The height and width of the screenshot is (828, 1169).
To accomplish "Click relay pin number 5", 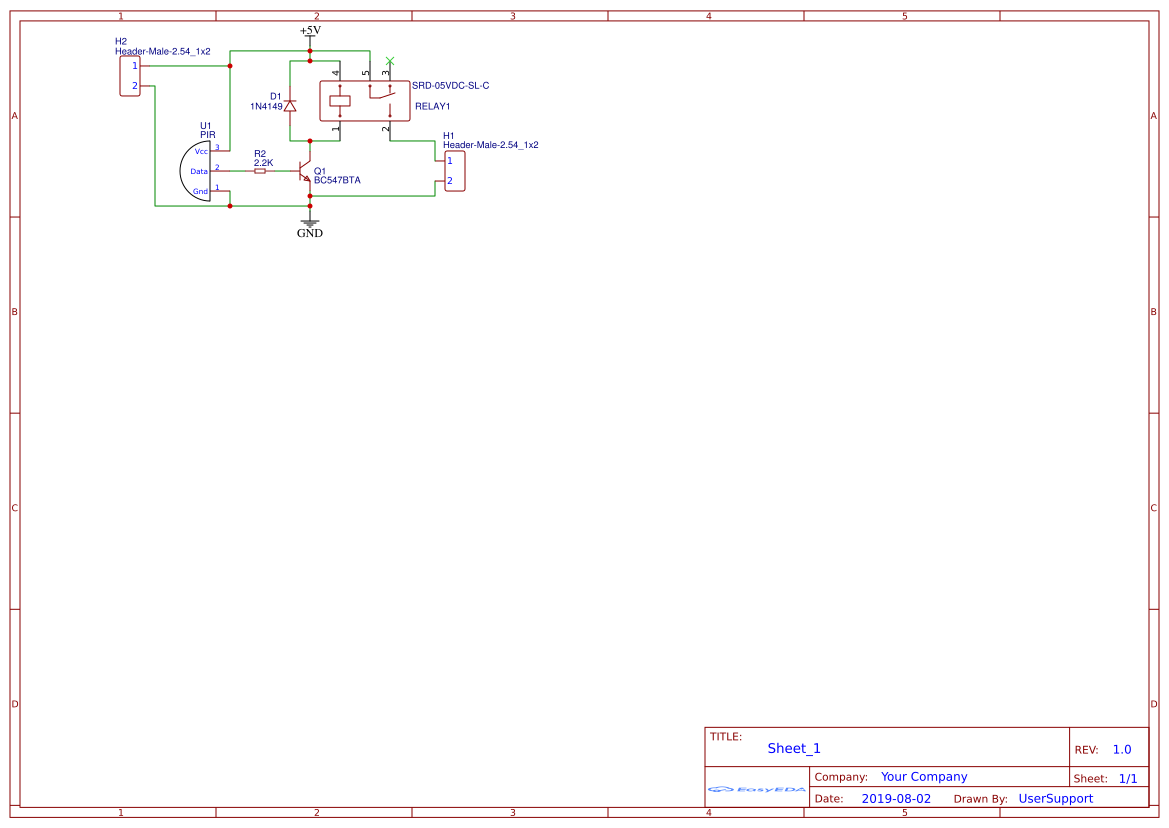I will point(366,73).
